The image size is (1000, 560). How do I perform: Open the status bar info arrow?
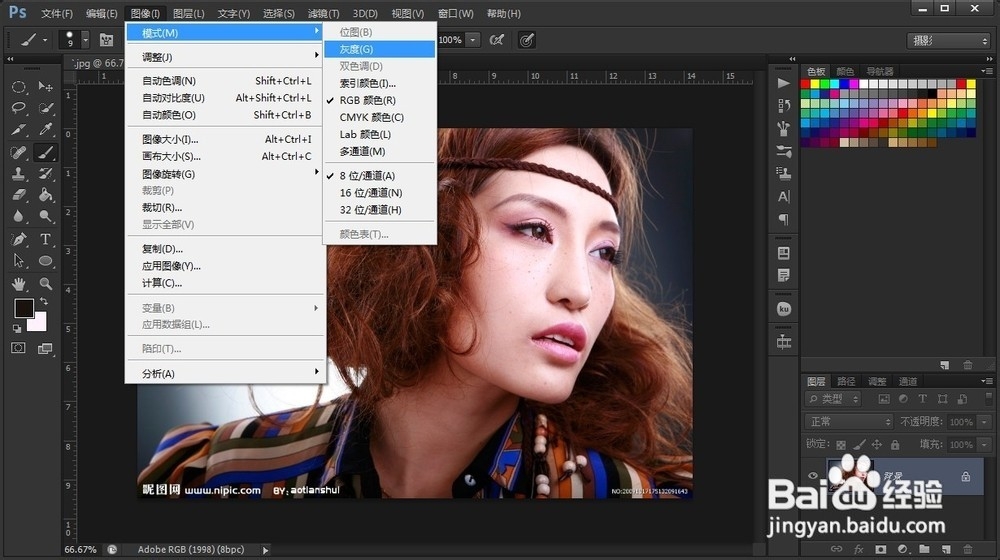265,550
